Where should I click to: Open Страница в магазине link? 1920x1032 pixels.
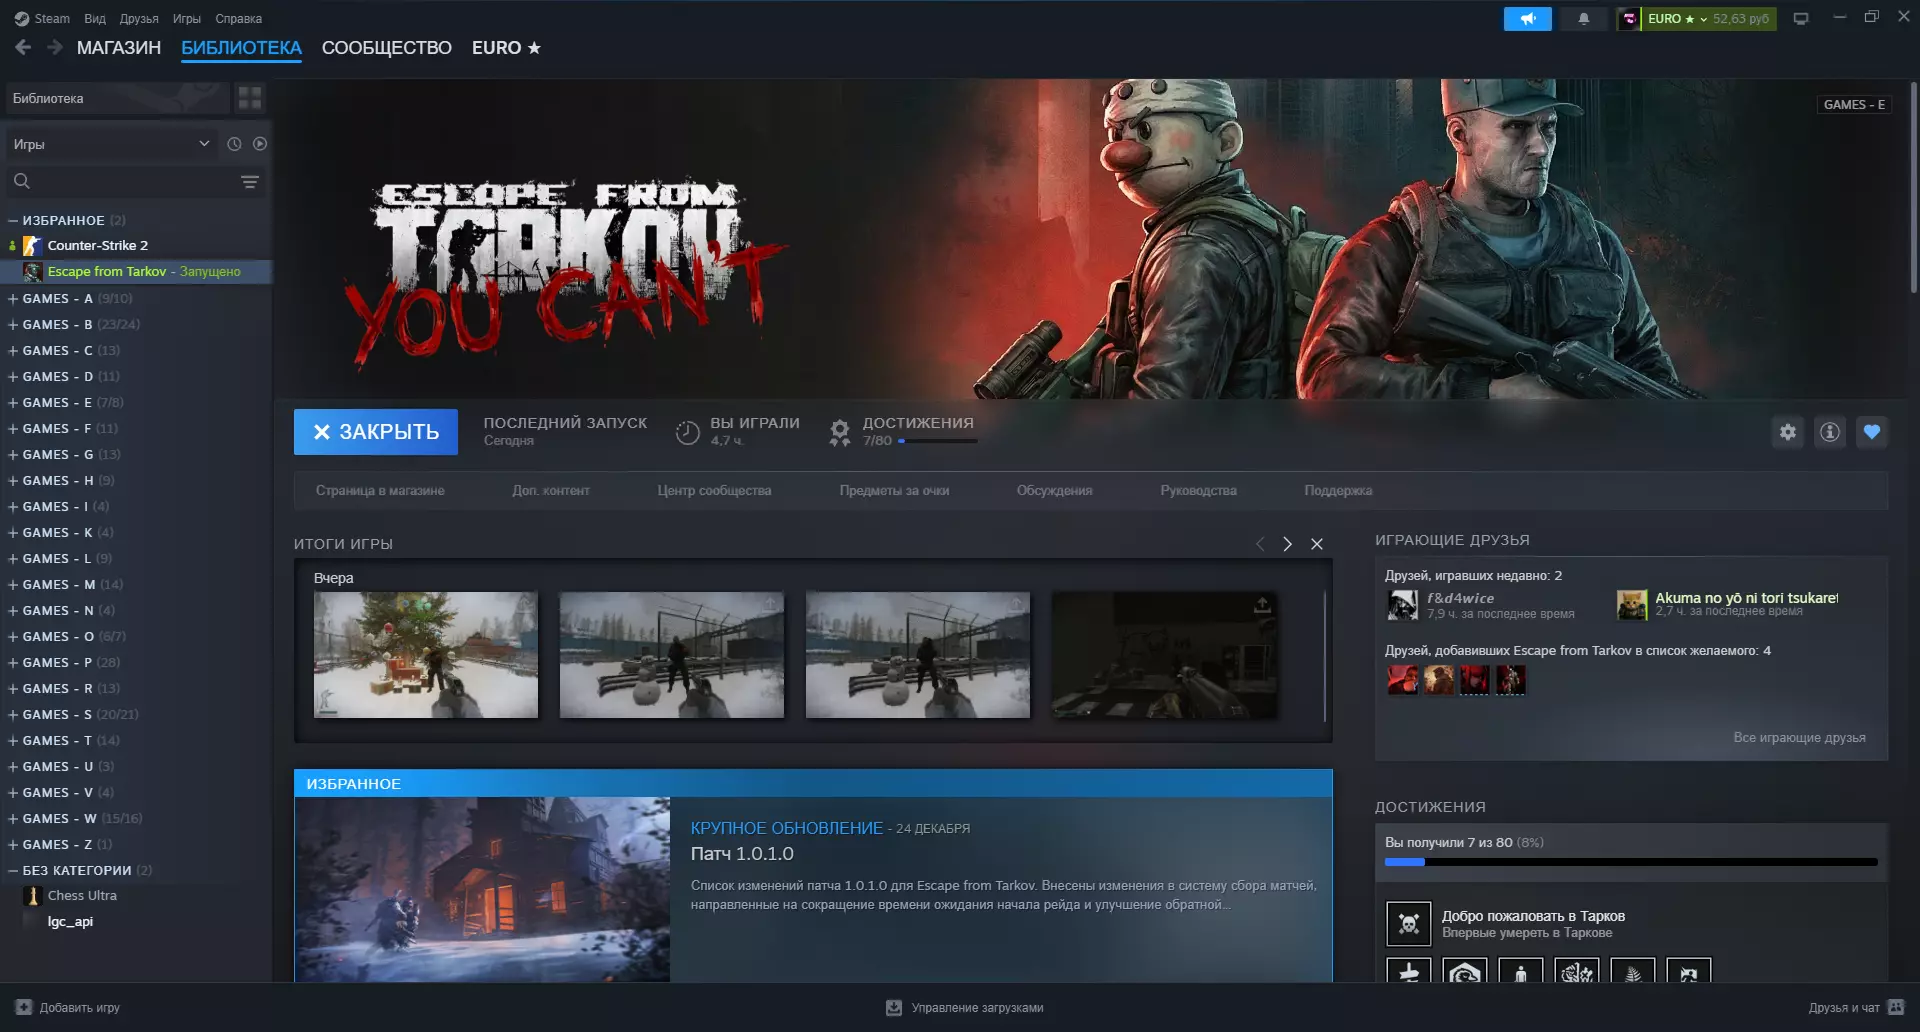tap(380, 491)
